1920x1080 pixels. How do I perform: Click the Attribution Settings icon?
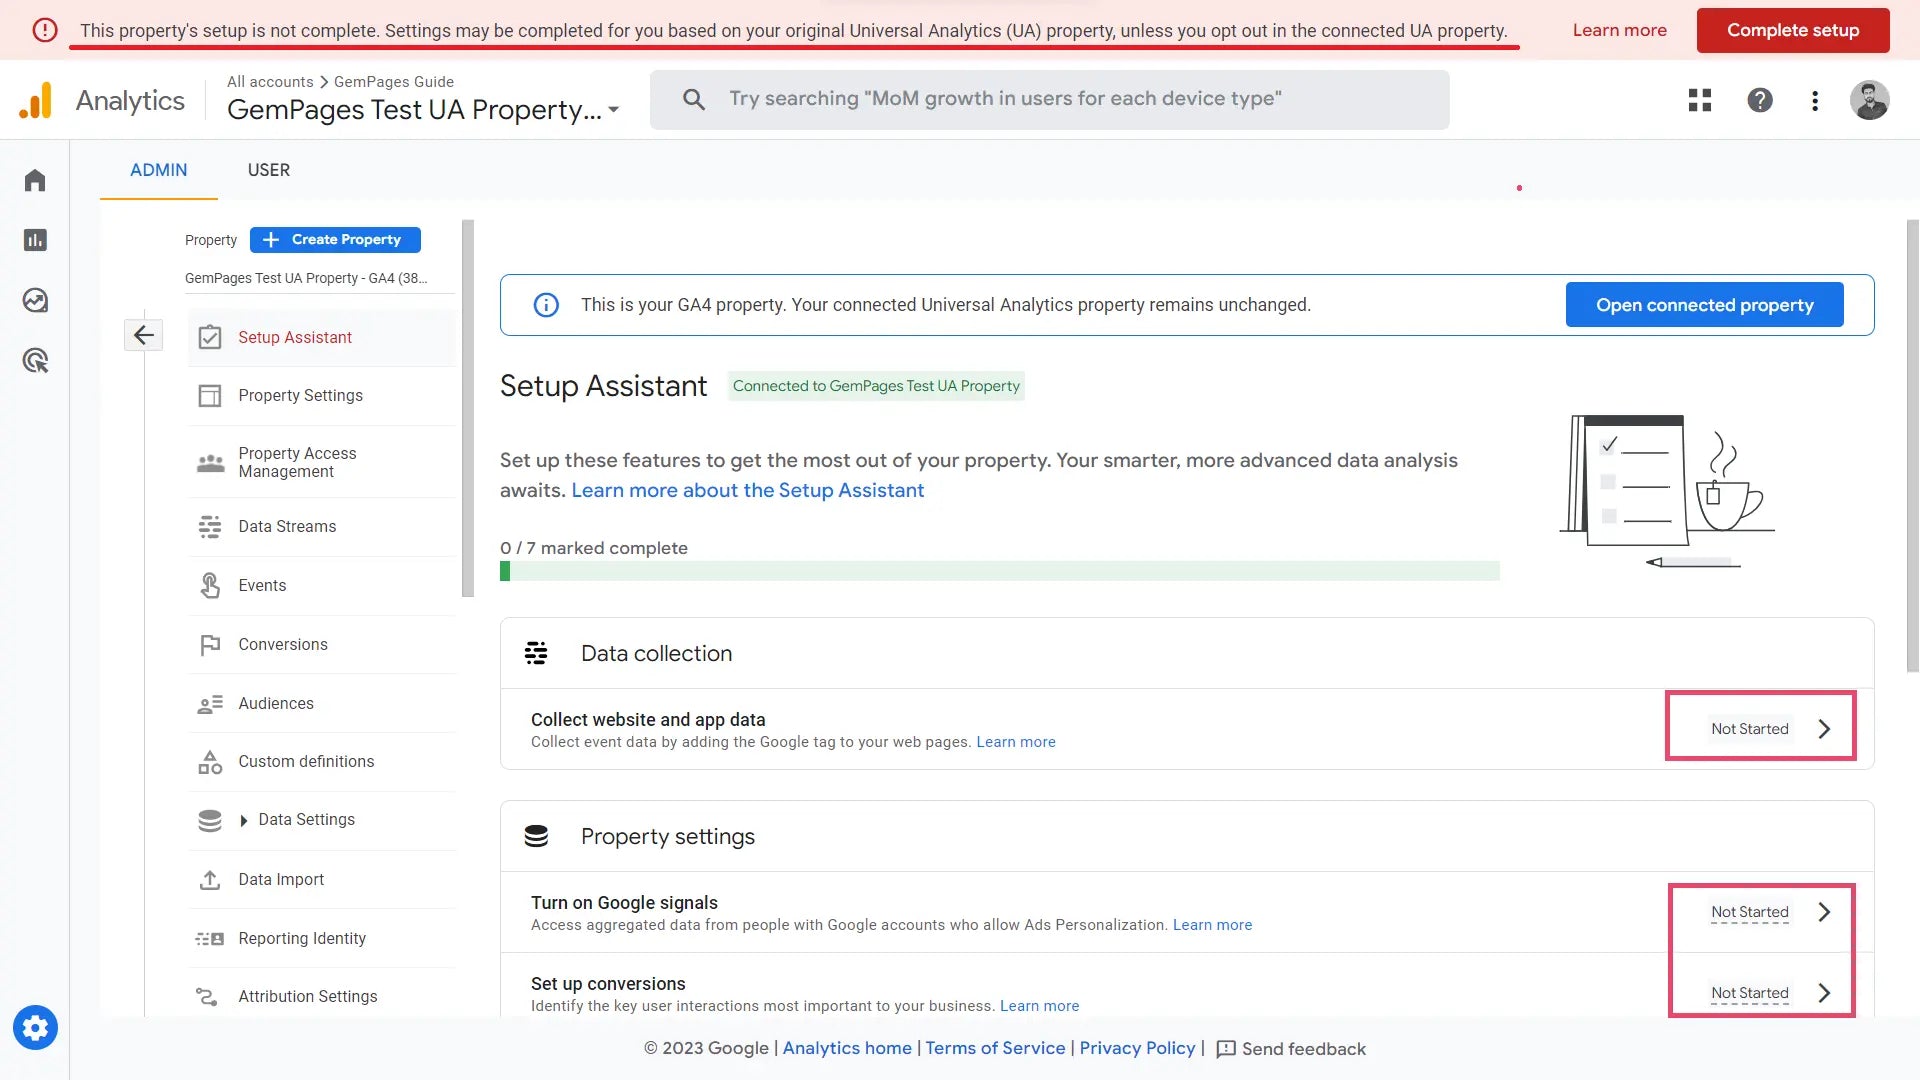(x=207, y=997)
